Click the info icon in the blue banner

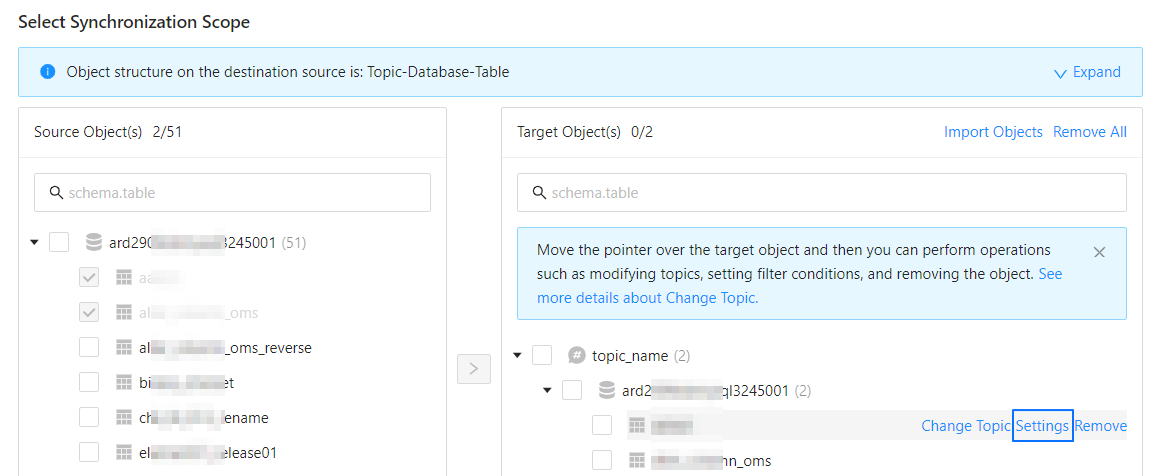(x=47, y=72)
